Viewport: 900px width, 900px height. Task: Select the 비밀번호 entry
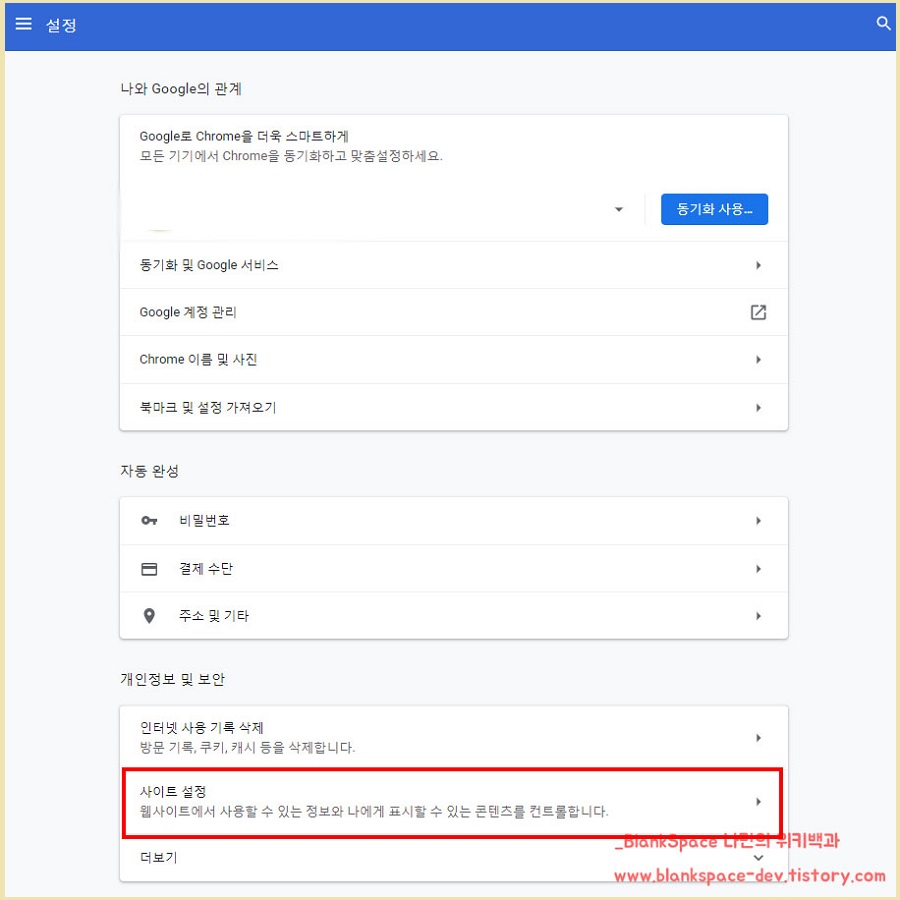click(453, 521)
